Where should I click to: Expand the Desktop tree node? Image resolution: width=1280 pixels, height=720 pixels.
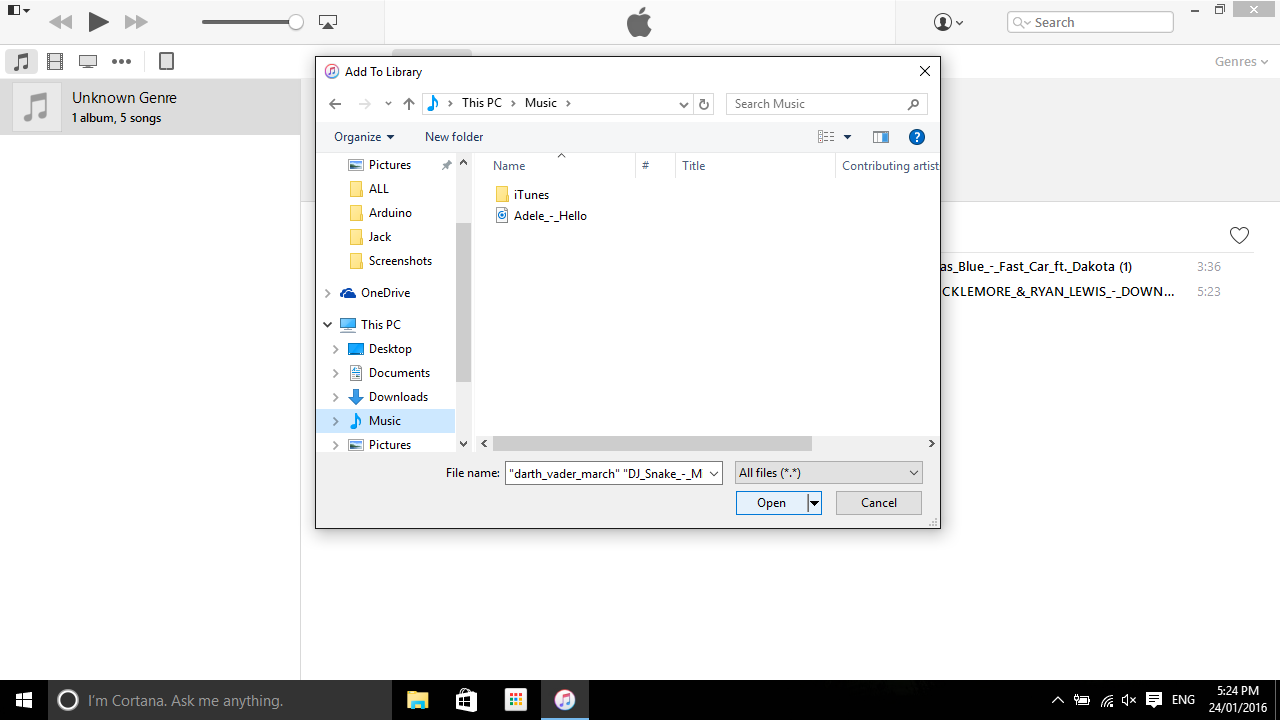[335, 349]
